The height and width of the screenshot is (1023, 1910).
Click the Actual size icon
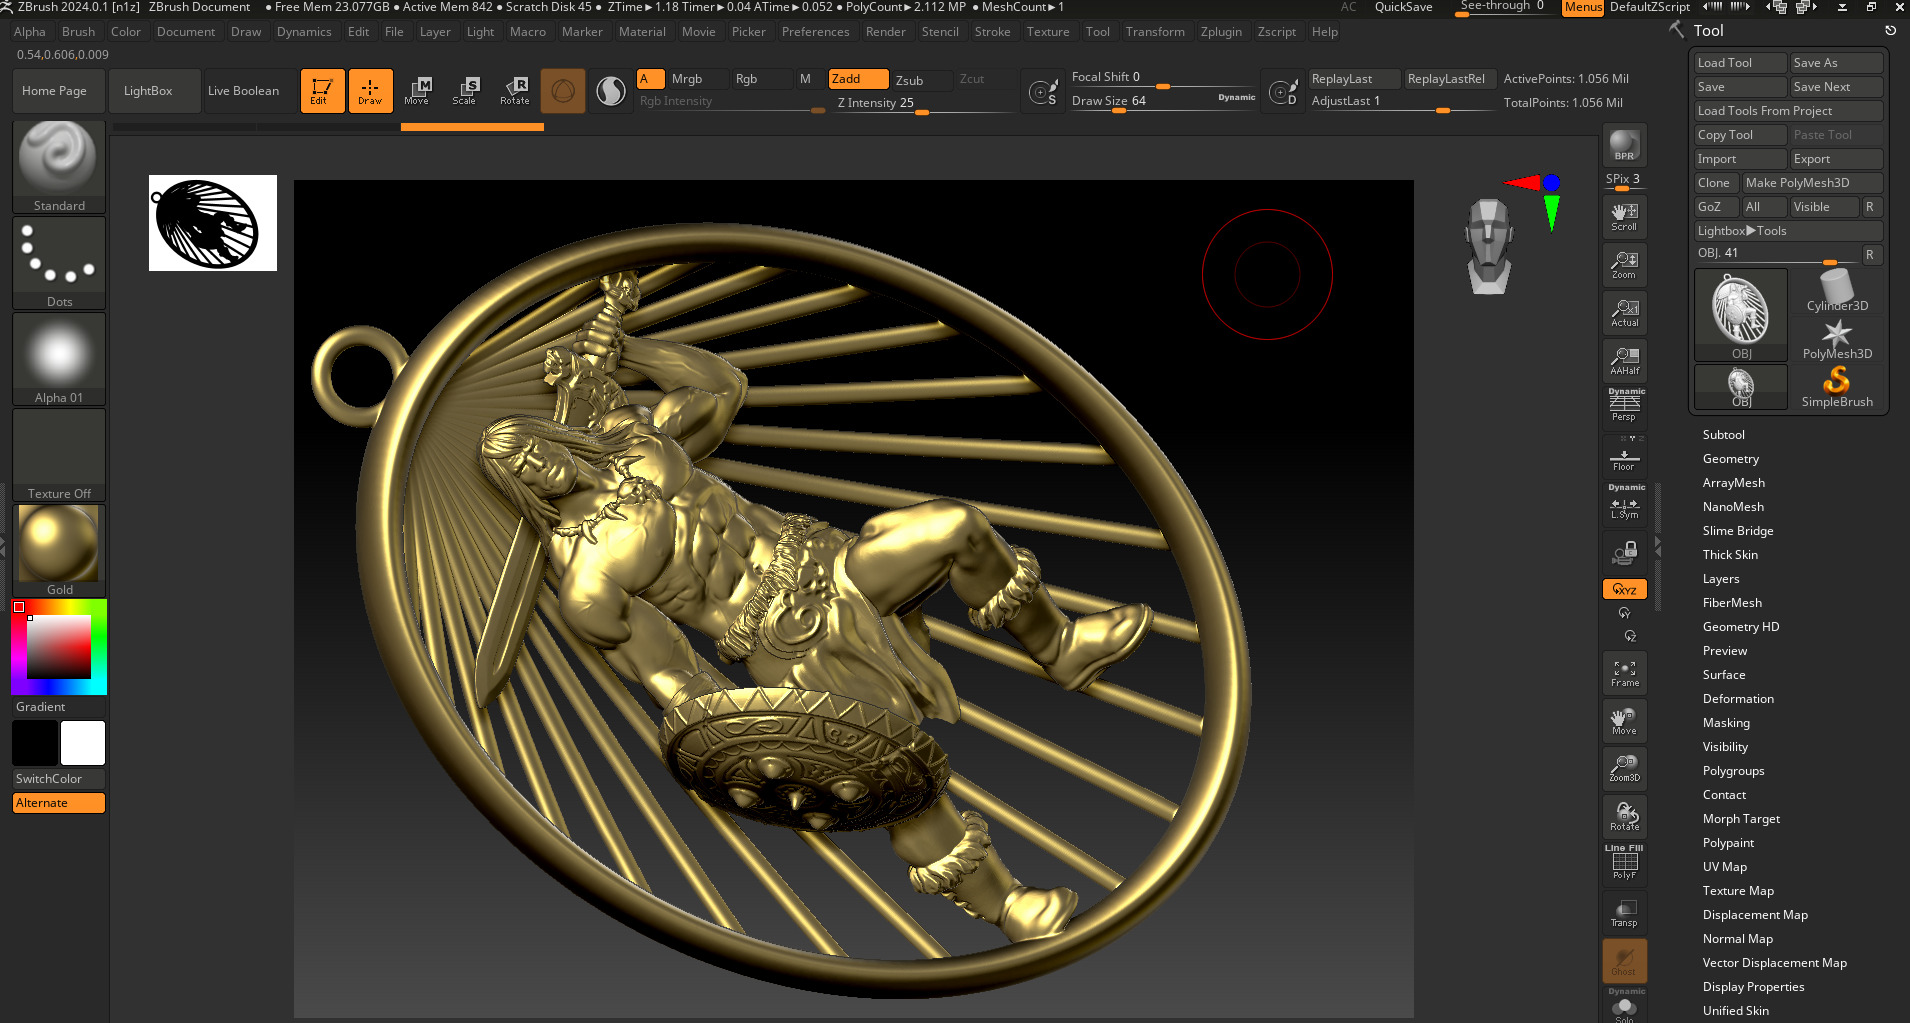(1624, 313)
